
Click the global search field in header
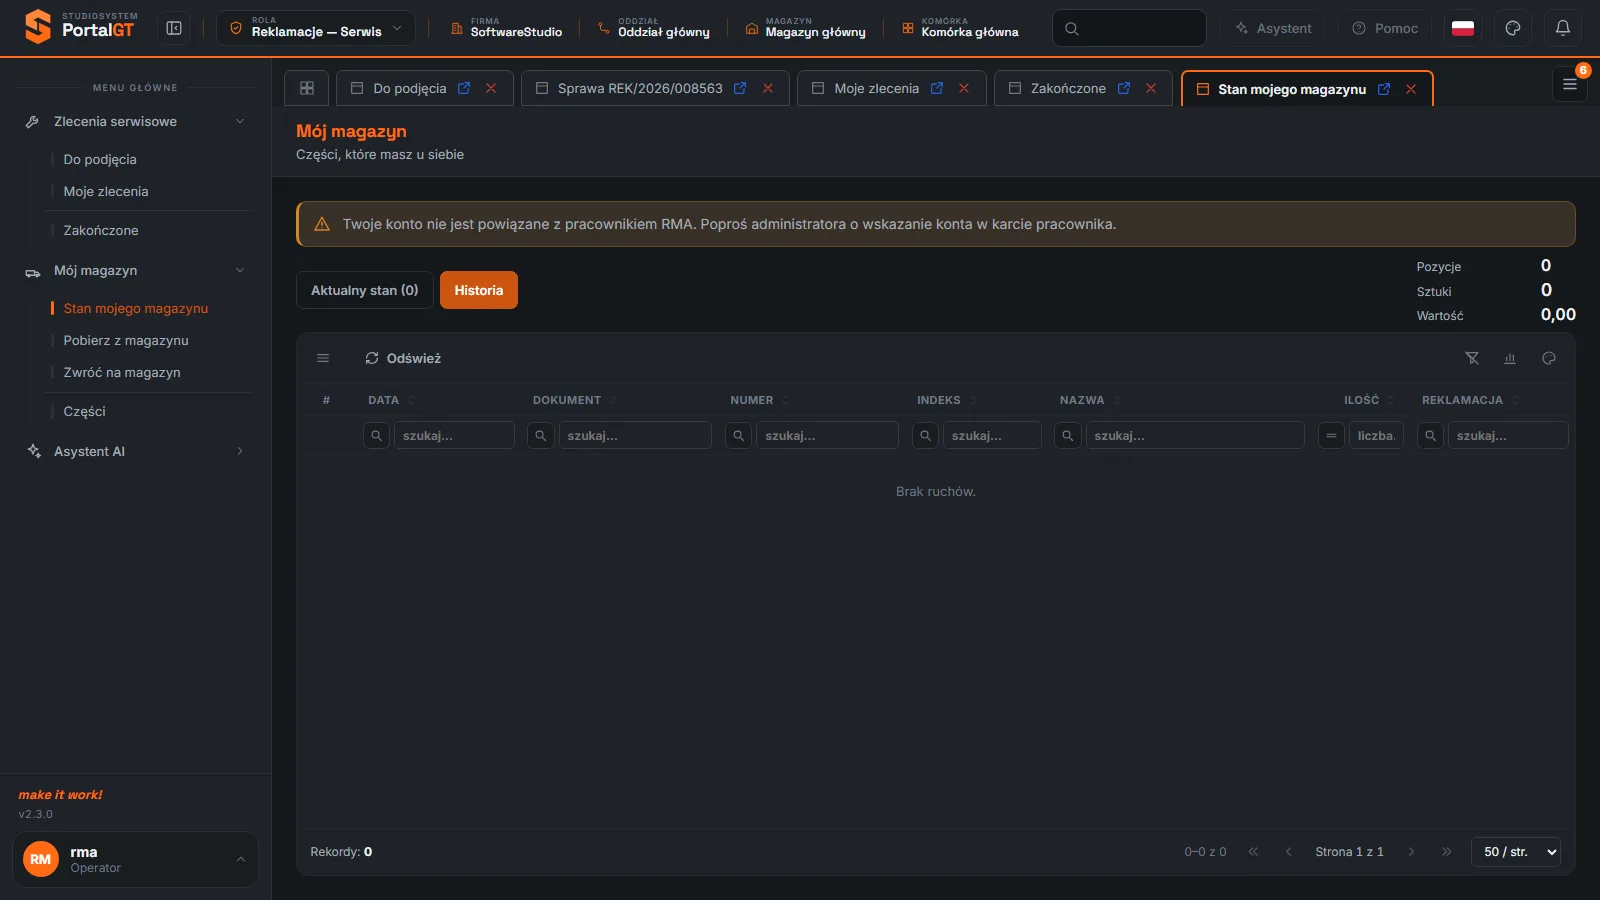coord(1129,28)
